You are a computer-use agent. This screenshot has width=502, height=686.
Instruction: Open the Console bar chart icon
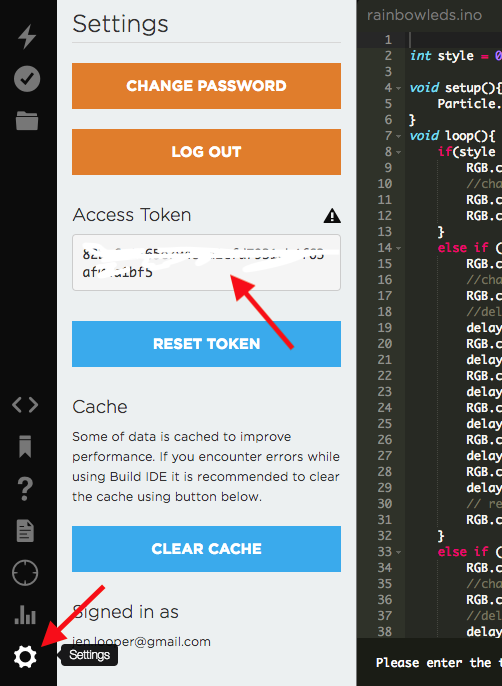coord(25,614)
